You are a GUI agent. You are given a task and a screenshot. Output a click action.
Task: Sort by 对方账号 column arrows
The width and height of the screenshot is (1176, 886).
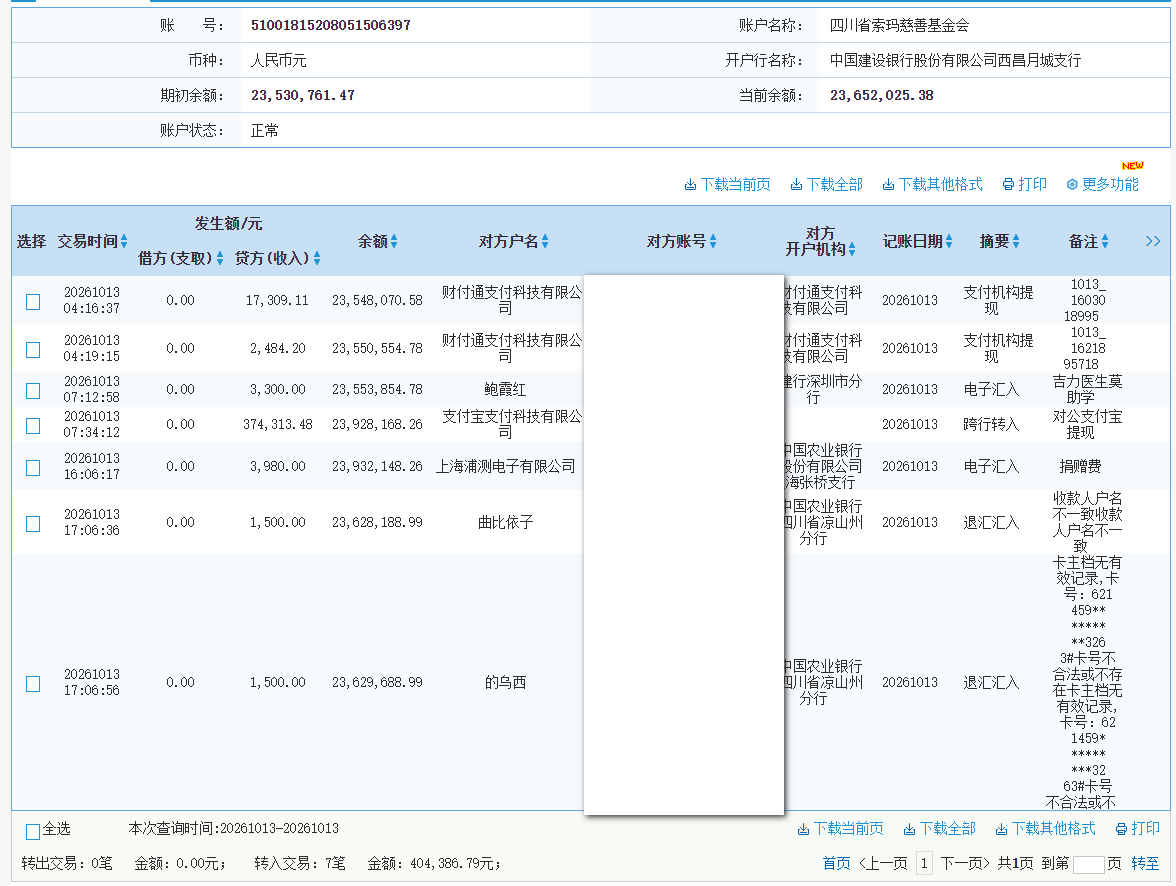point(712,241)
